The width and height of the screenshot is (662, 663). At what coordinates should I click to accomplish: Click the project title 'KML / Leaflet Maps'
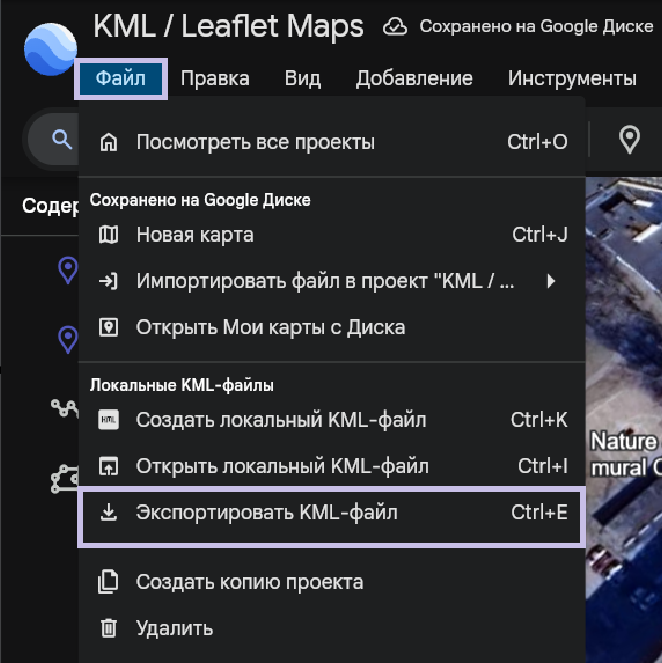(x=228, y=26)
